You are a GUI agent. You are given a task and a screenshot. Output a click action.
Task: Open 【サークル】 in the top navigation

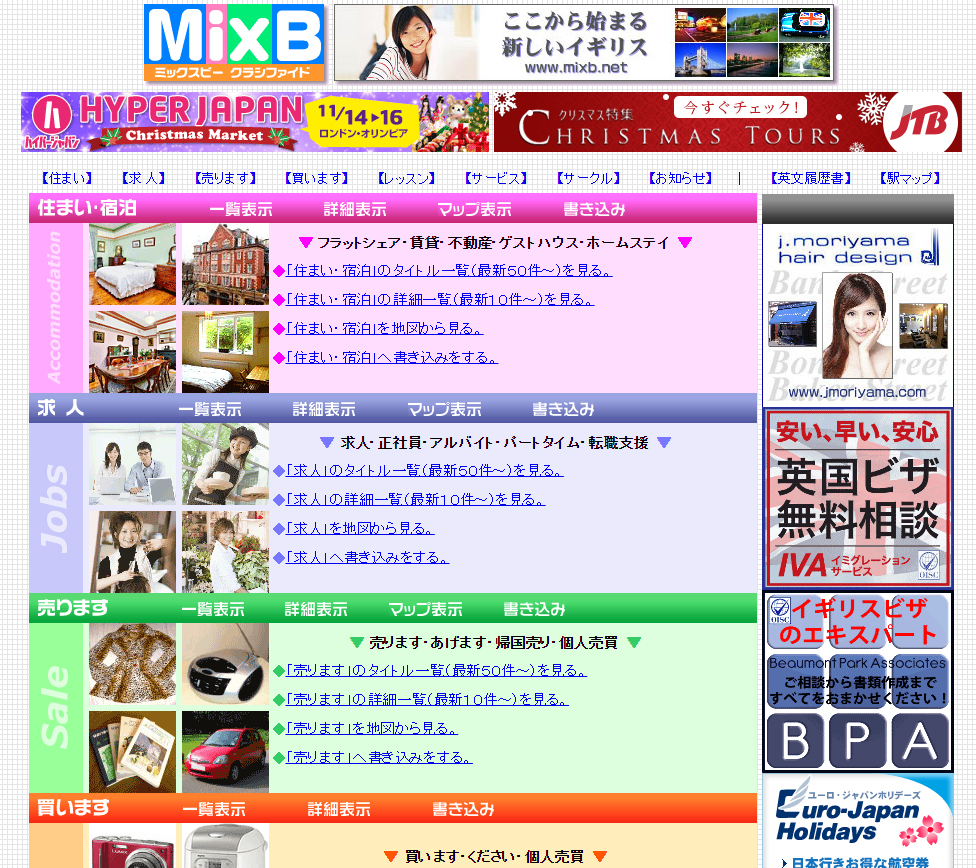[588, 179]
